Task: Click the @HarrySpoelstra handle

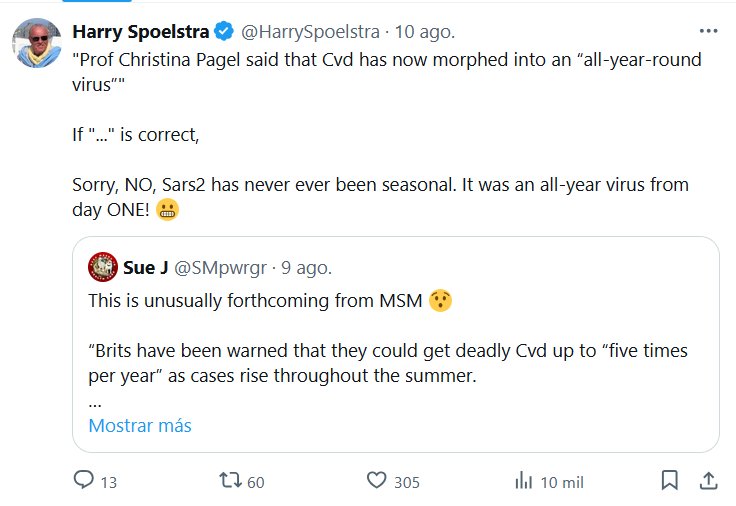Action: click(x=312, y=30)
